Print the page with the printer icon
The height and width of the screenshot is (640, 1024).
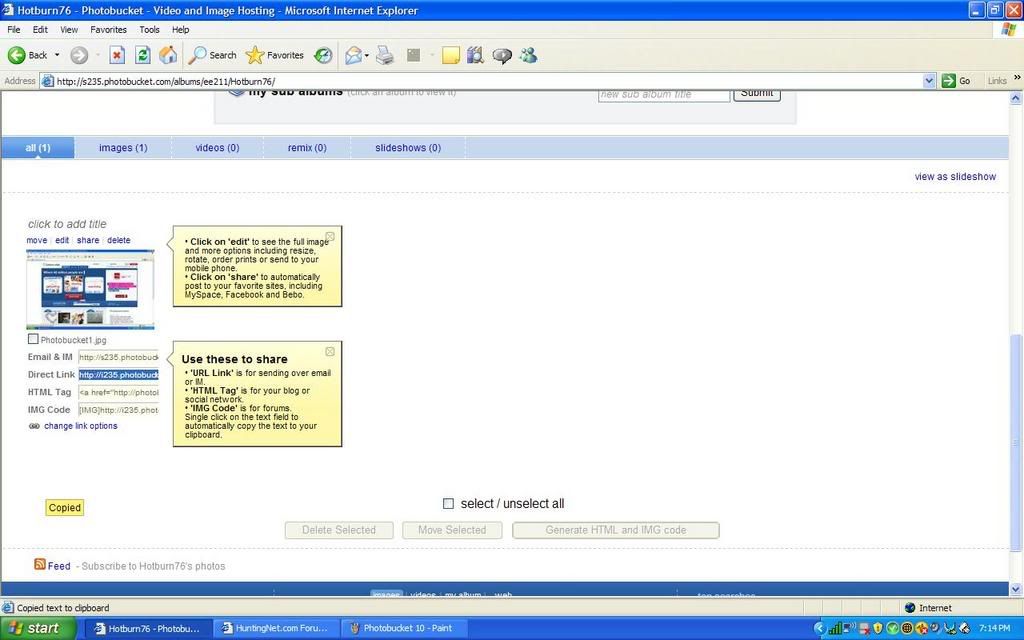[x=385, y=56]
